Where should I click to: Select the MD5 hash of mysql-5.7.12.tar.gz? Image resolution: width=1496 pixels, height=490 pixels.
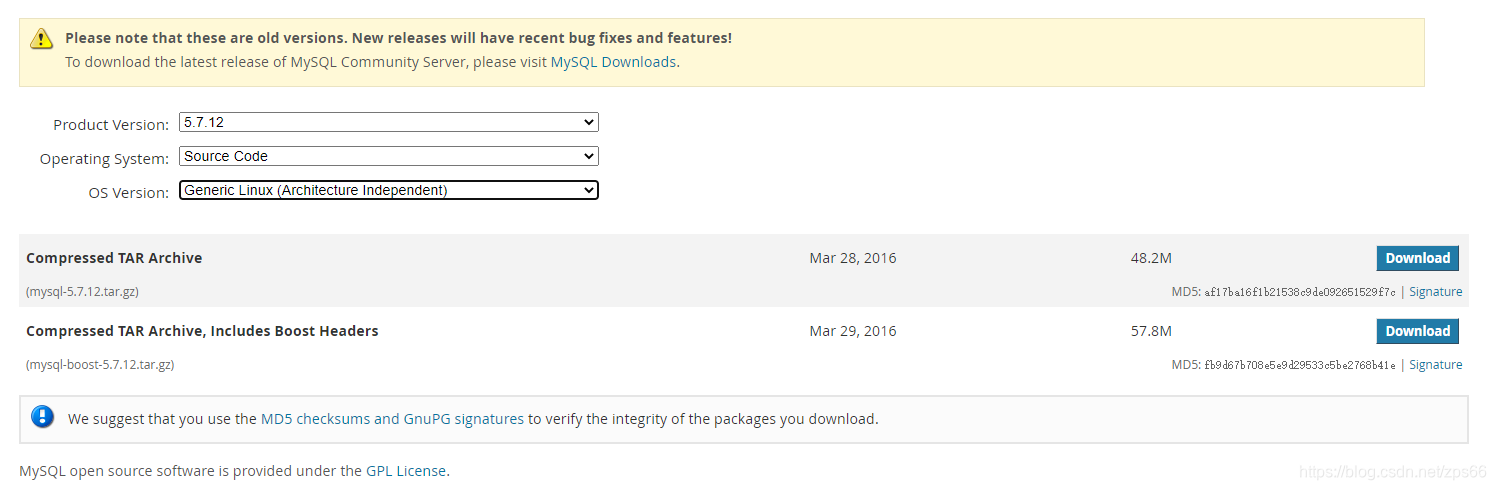coord(1300,292)
